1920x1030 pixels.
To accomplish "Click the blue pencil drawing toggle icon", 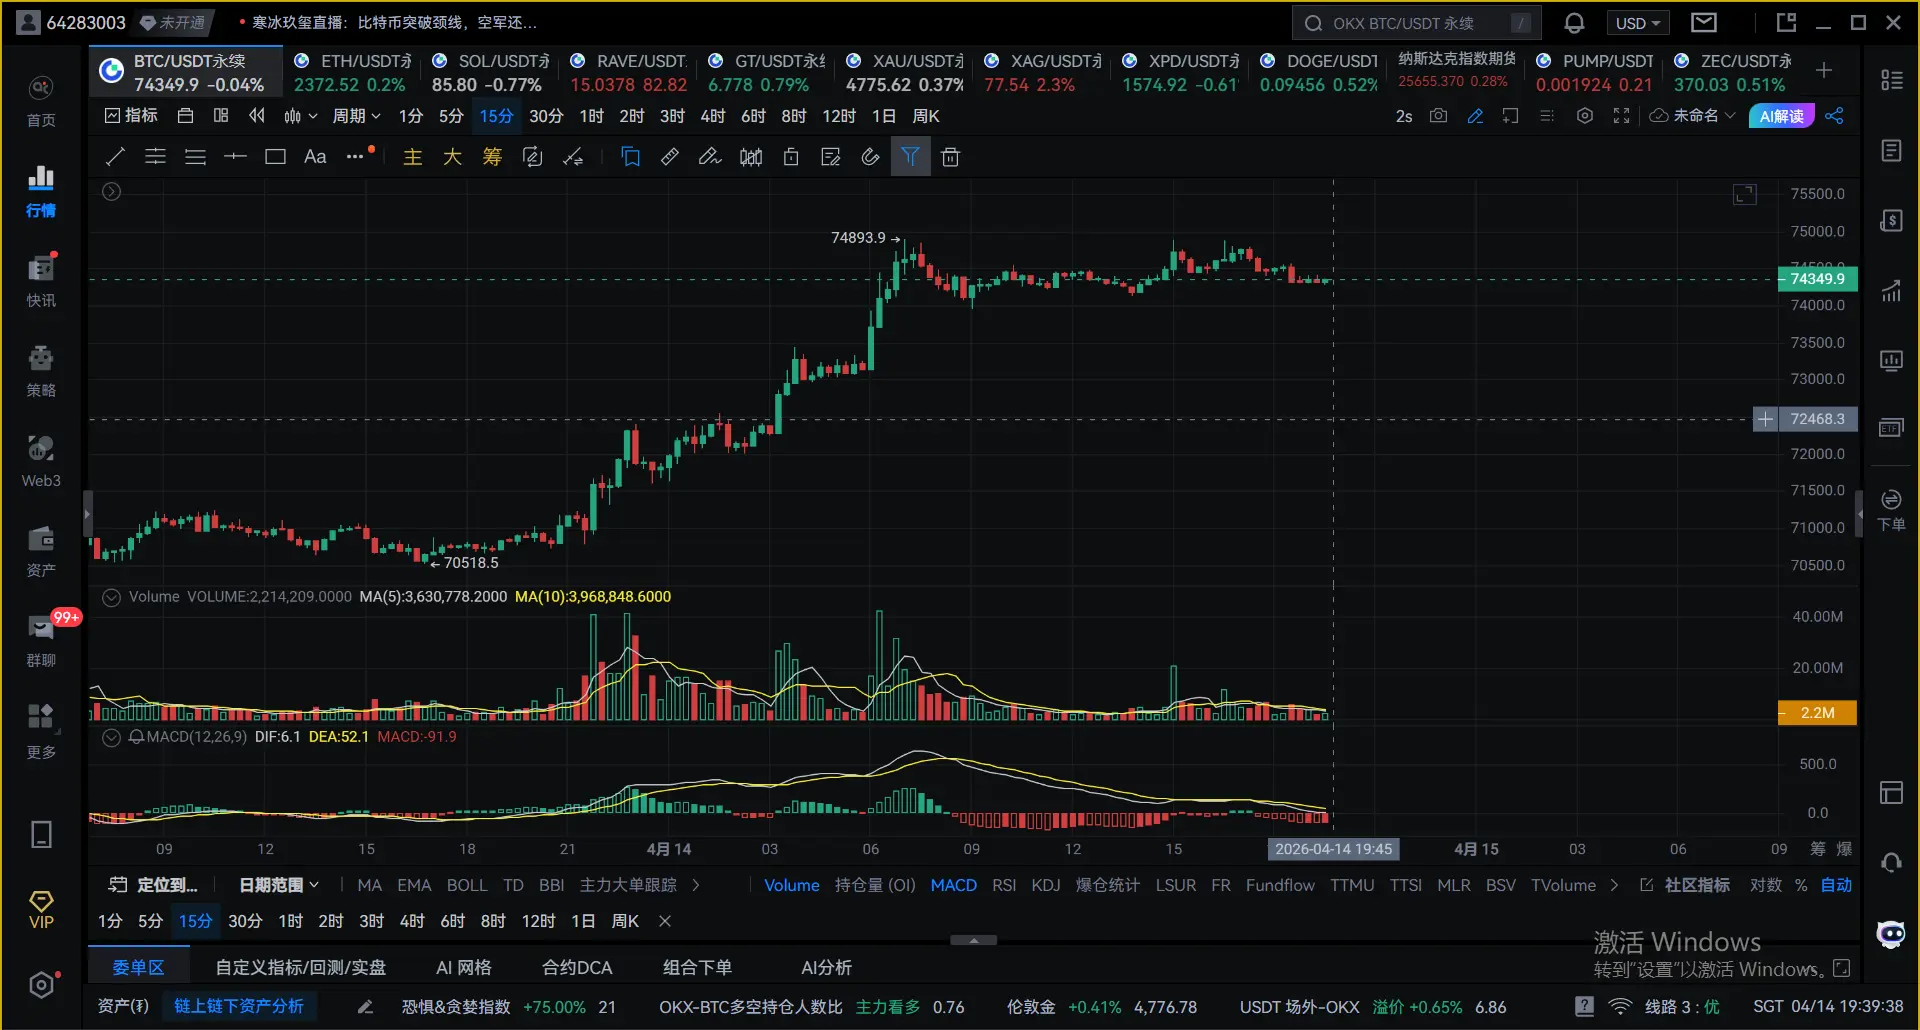I will click(x=1475, y=116).
